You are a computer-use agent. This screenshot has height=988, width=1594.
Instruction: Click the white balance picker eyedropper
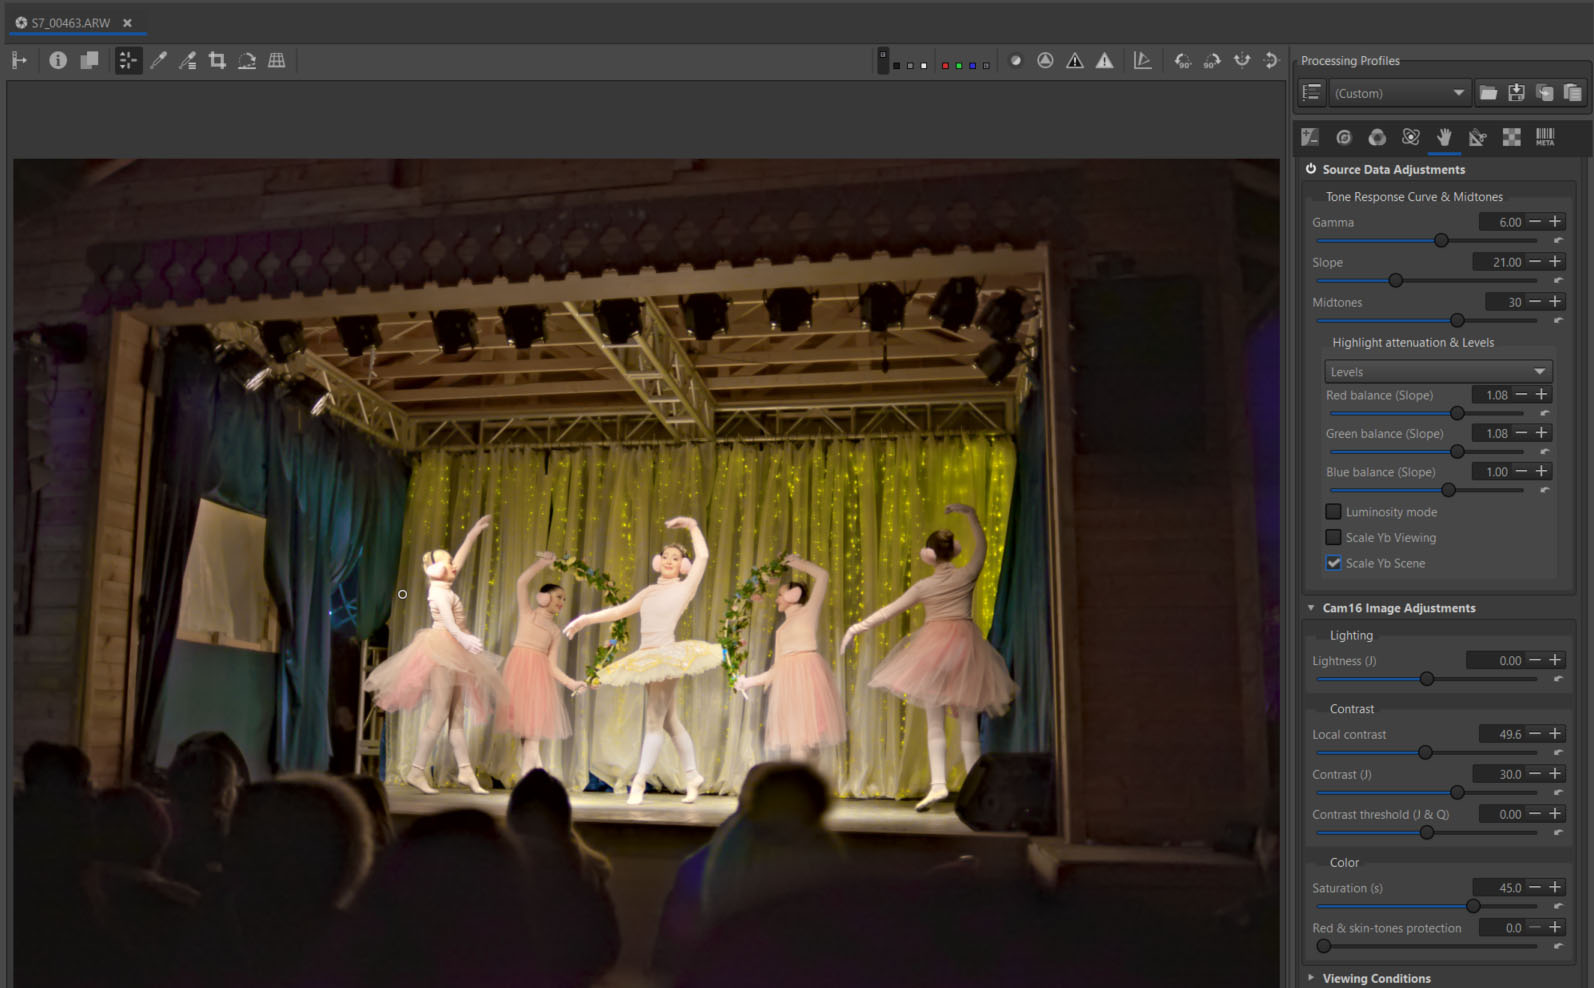point(158,61)
